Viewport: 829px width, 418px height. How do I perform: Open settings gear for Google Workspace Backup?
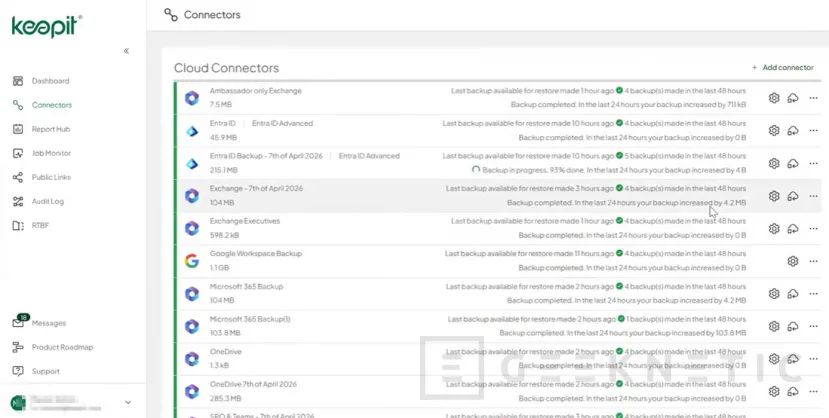(x=793, y=261)
